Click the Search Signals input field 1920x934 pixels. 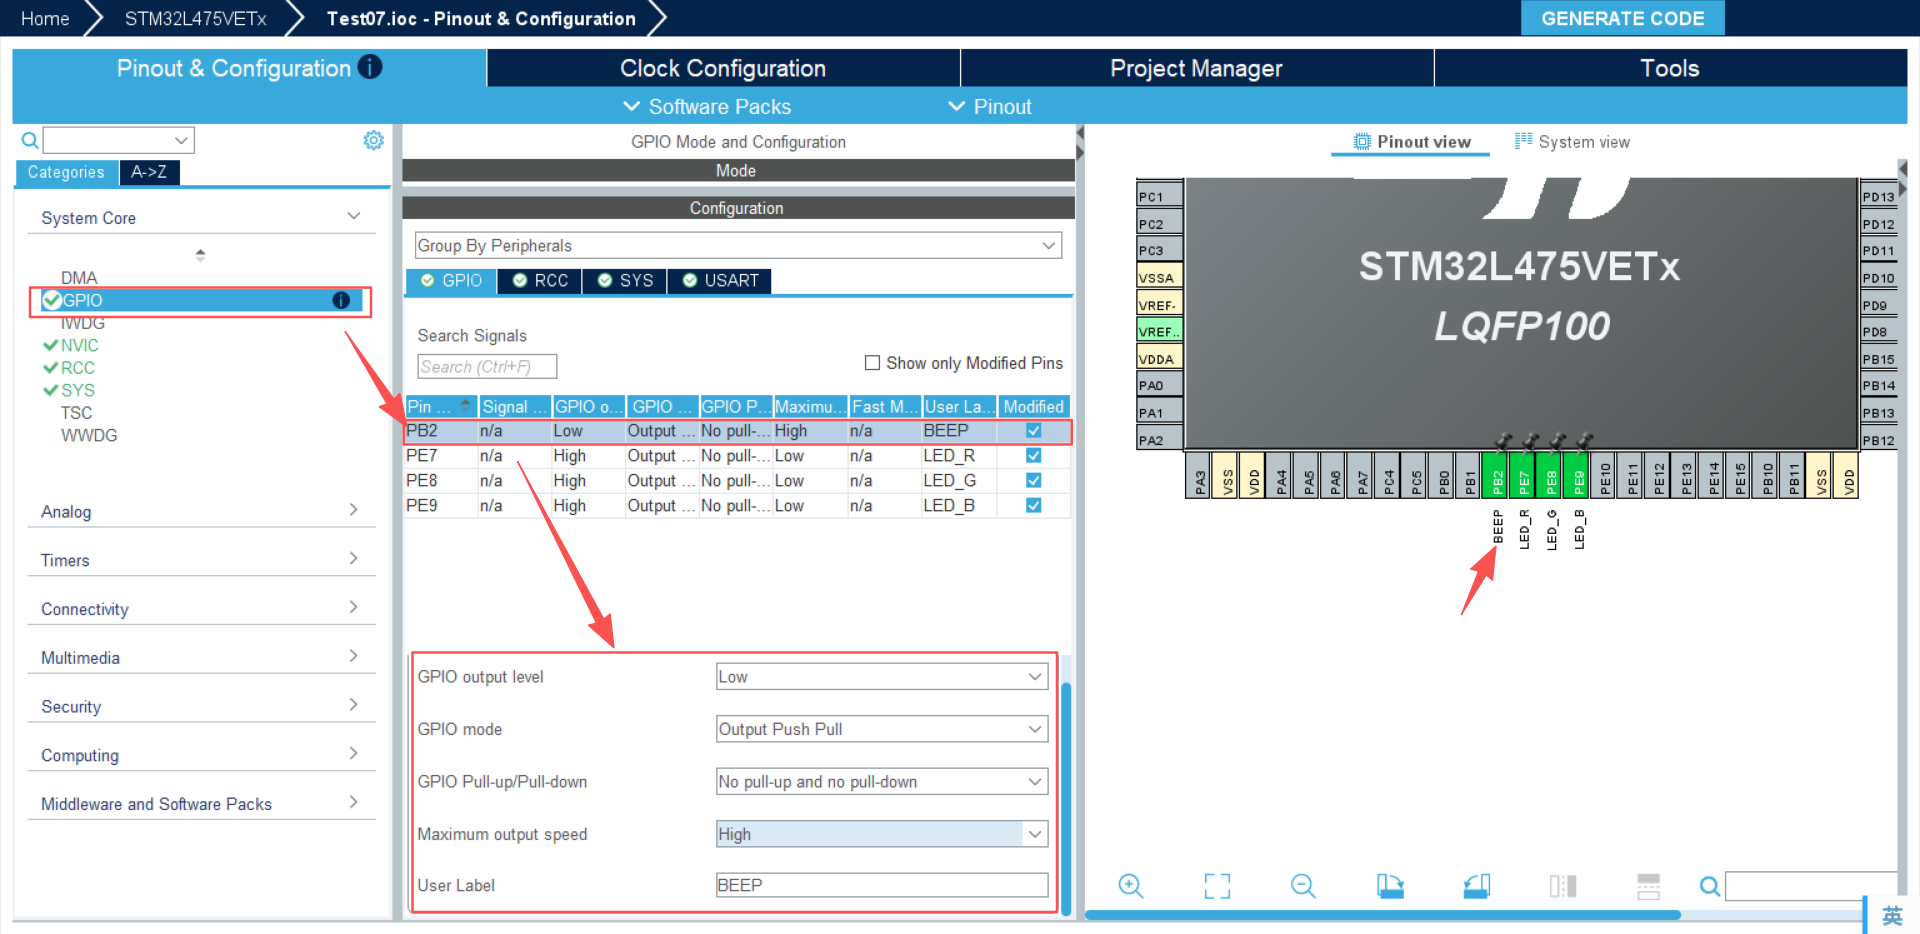pyautogui.click(x=487, y=367)
